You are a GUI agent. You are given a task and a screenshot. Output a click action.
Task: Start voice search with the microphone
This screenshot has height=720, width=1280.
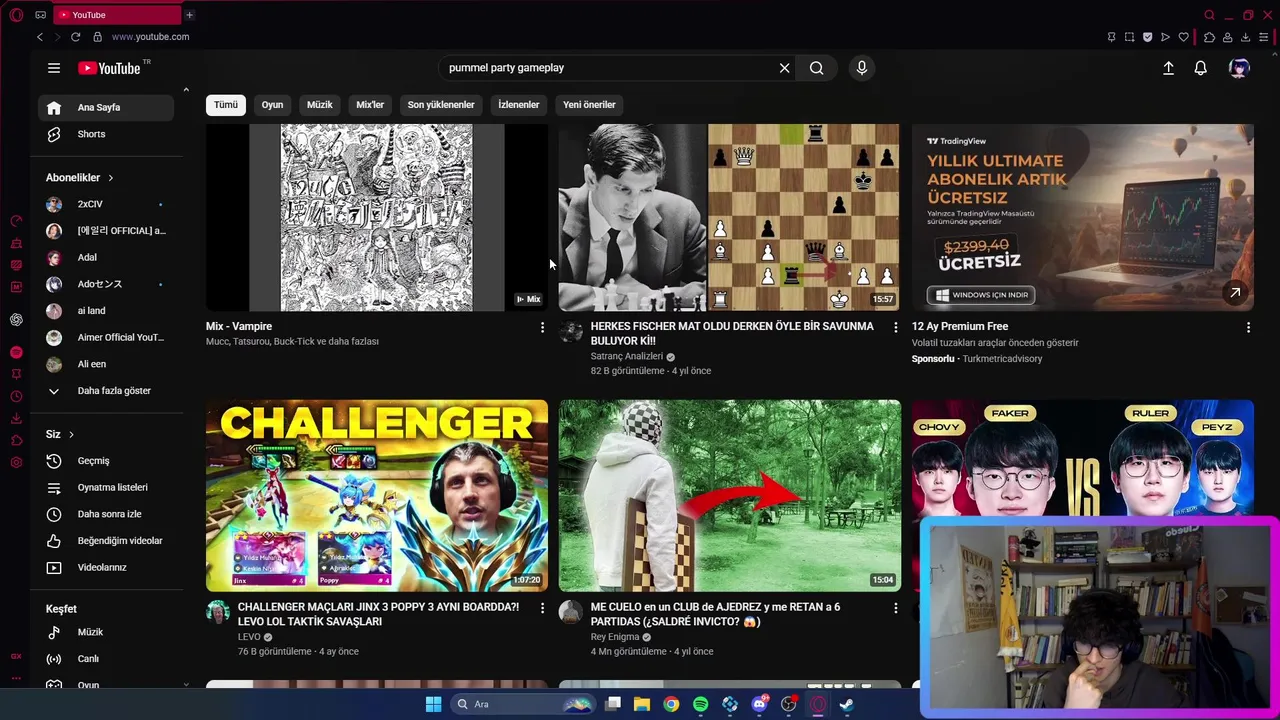pos(862,68)
